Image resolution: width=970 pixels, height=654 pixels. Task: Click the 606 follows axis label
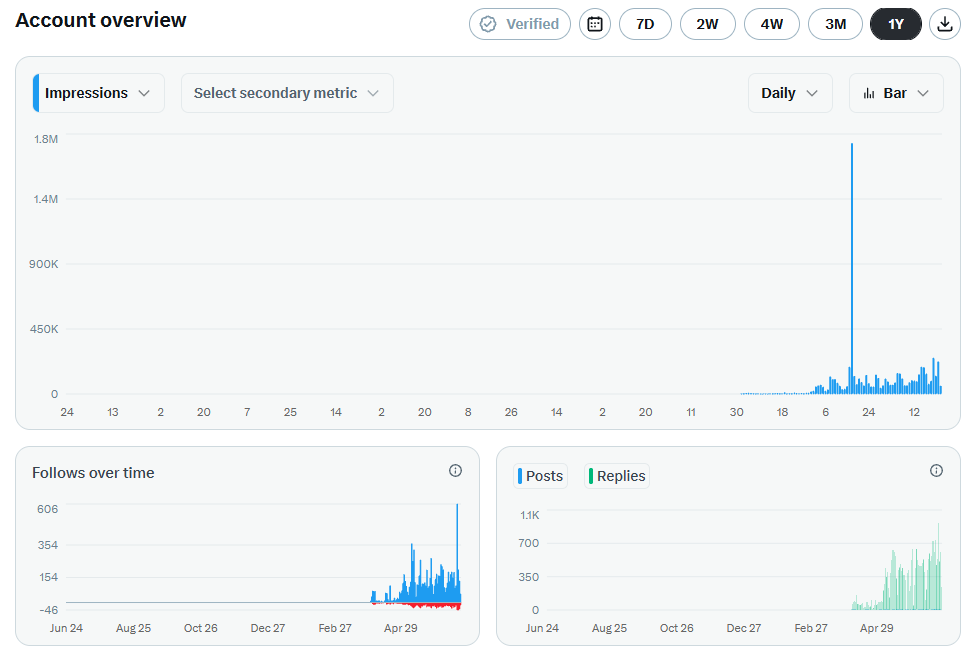[x=48, y=509]
